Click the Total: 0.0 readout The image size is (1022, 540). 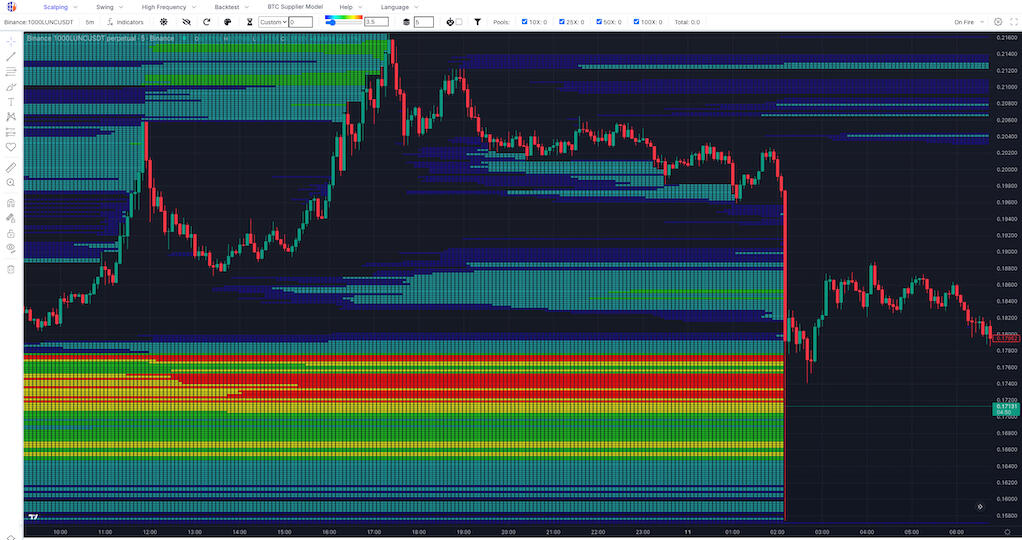click(687, 22)
